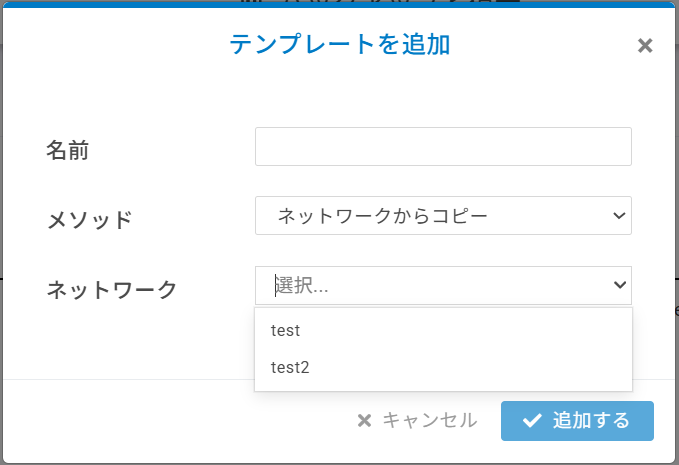
Task: Click the blank header area left of title
Action: 110,45
